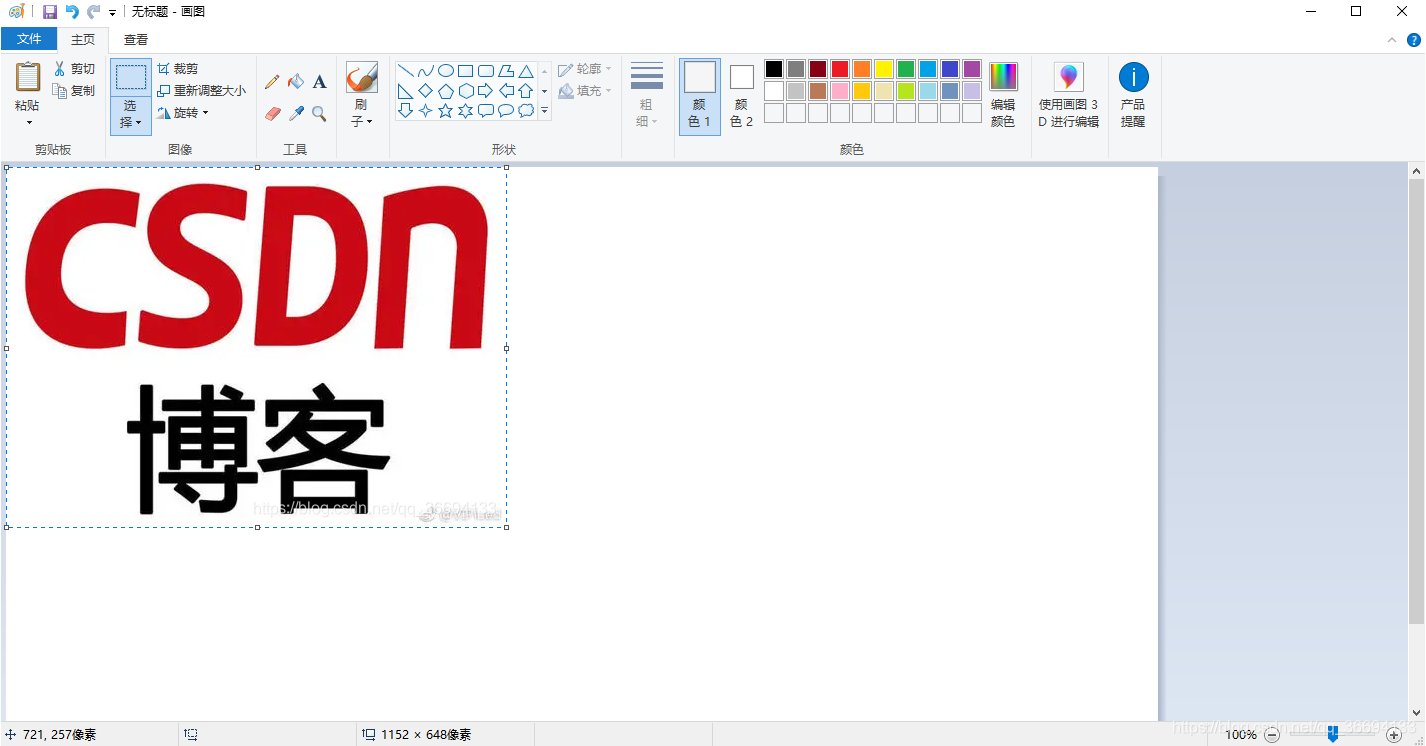Open the Size (粗细) dropdown
The height and width of the screenshot is (746, 1426).
647,95
